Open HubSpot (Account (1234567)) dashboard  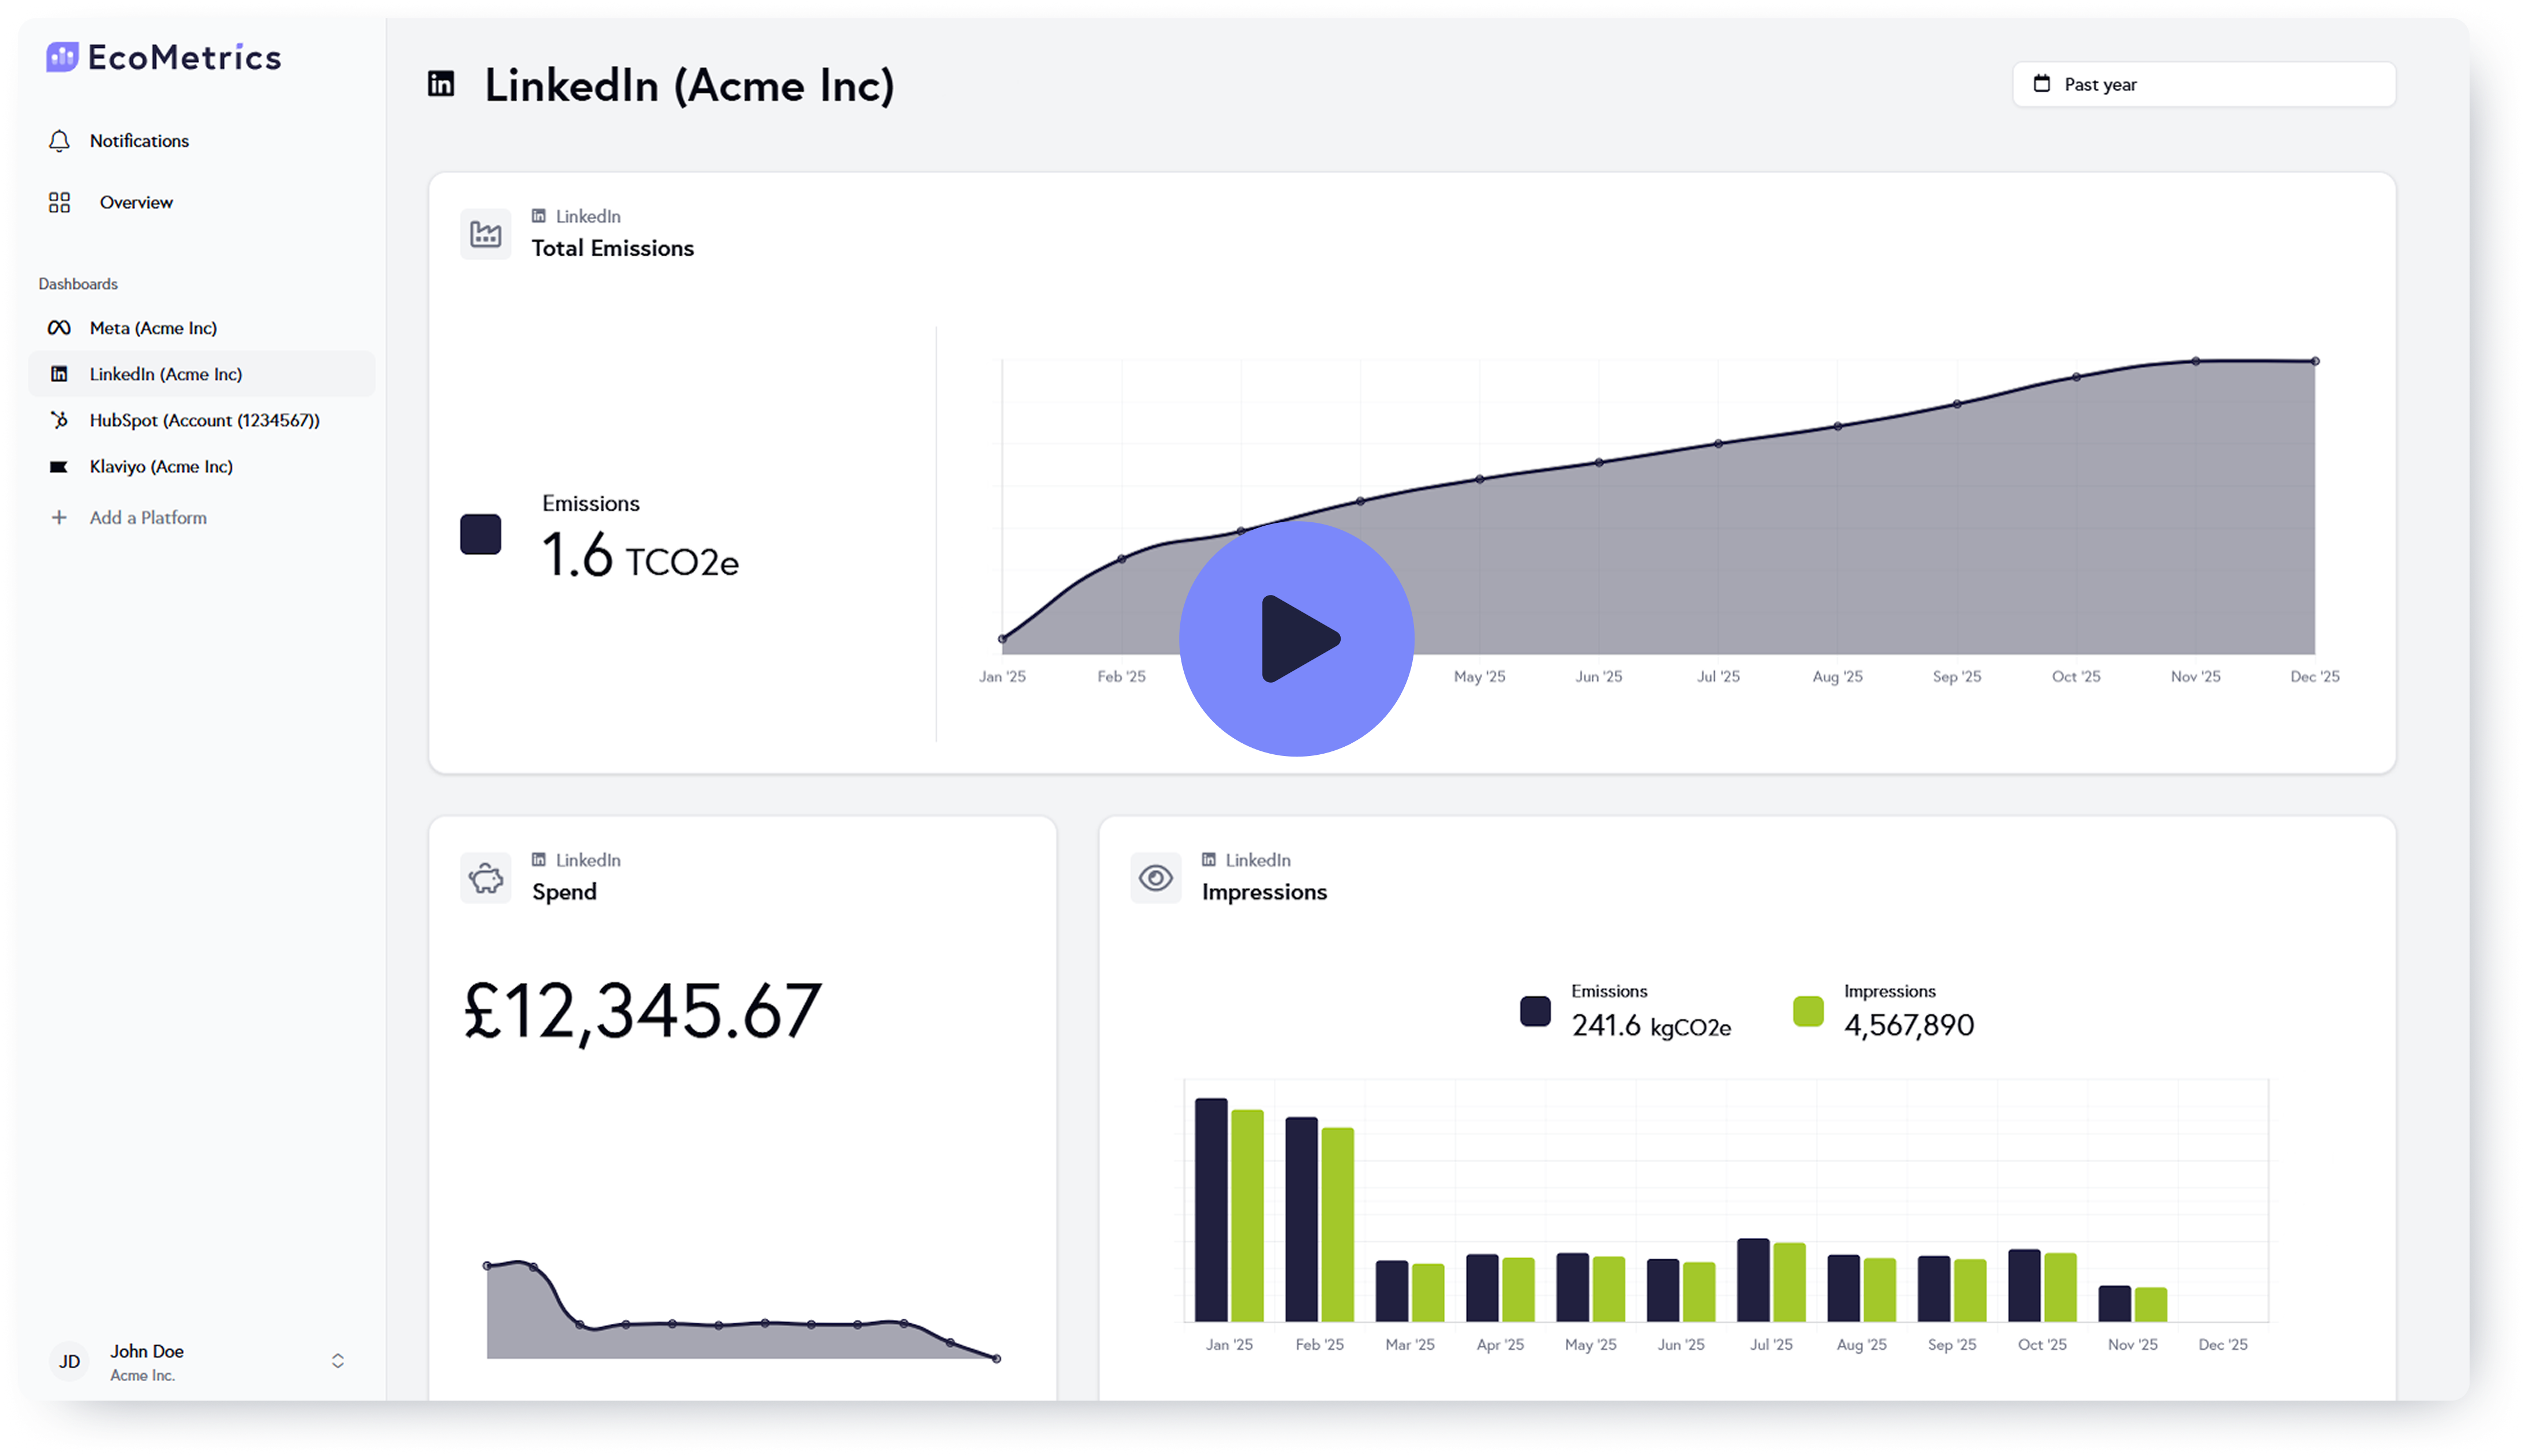tap(204, 420)
